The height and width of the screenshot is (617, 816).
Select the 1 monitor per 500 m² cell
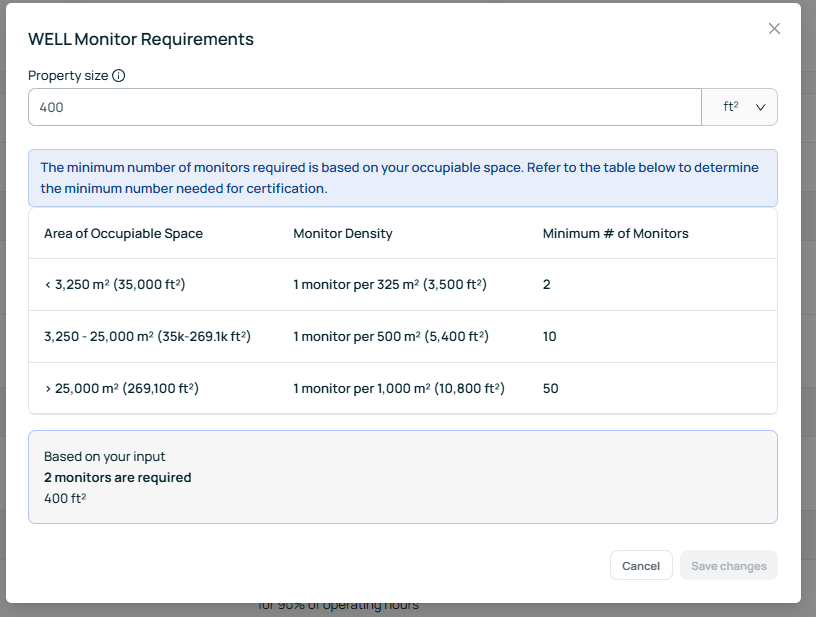click(390, 337)
